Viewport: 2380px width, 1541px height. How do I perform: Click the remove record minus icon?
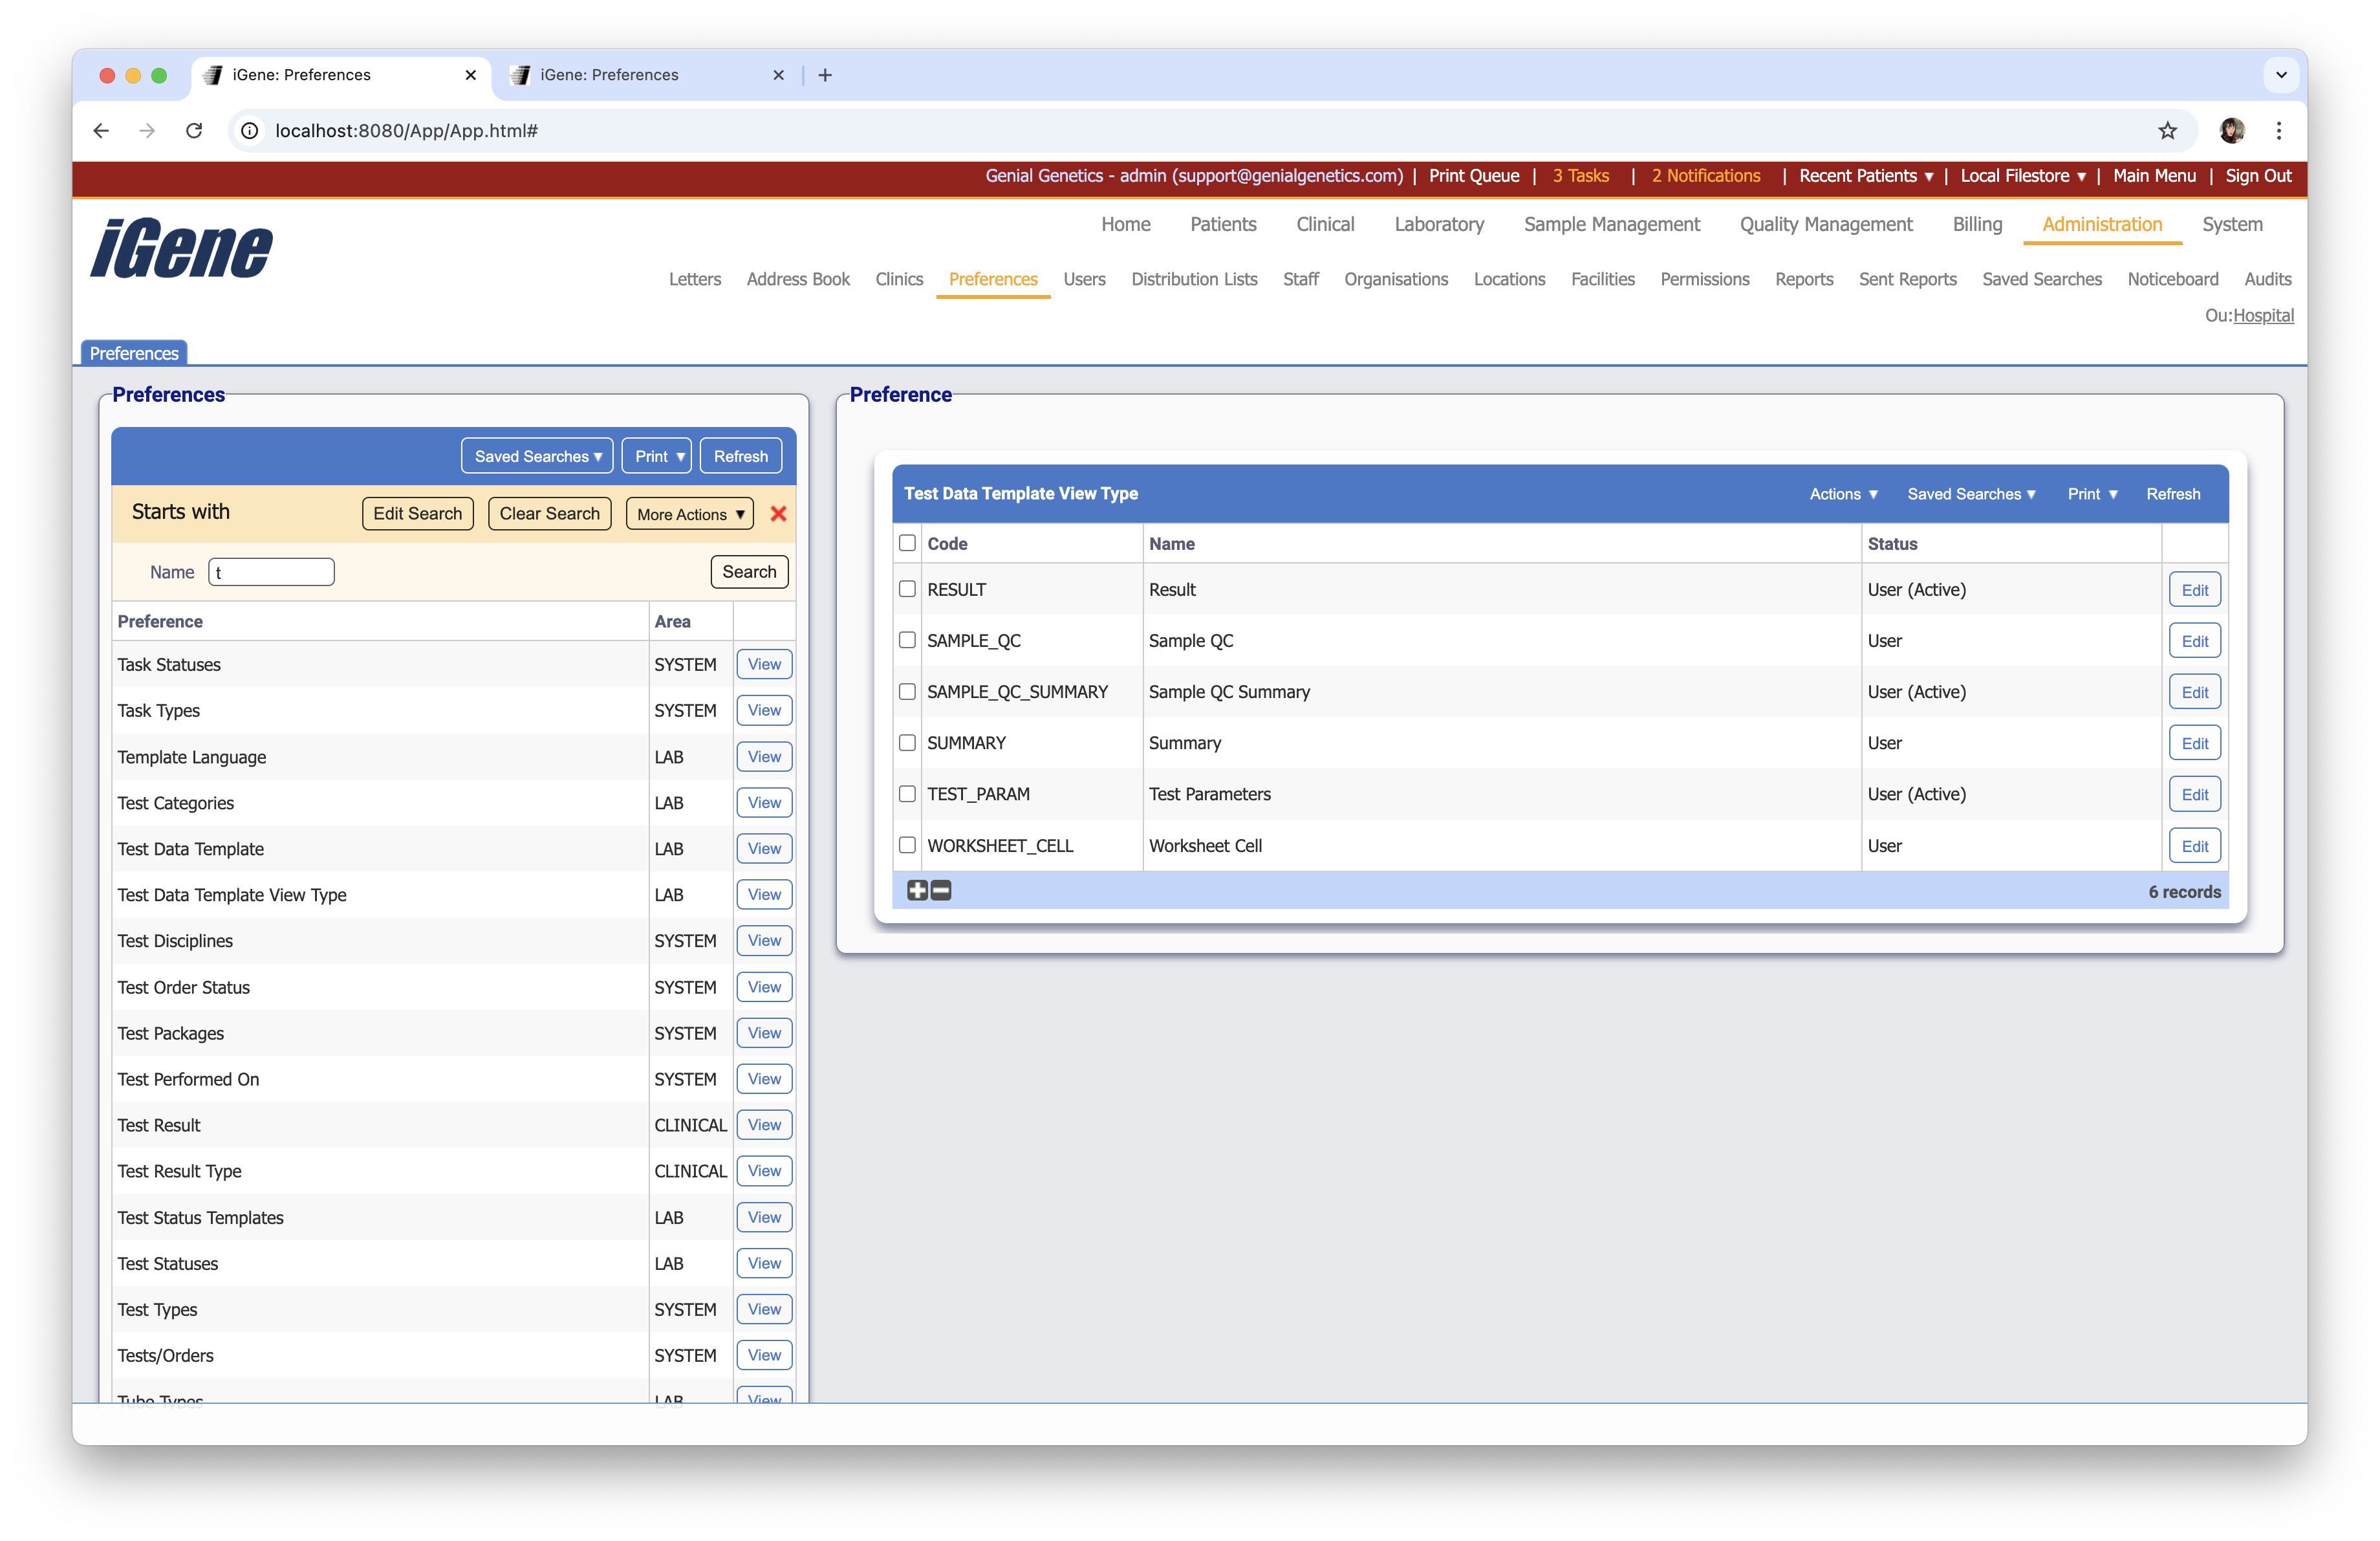(940, 890)
